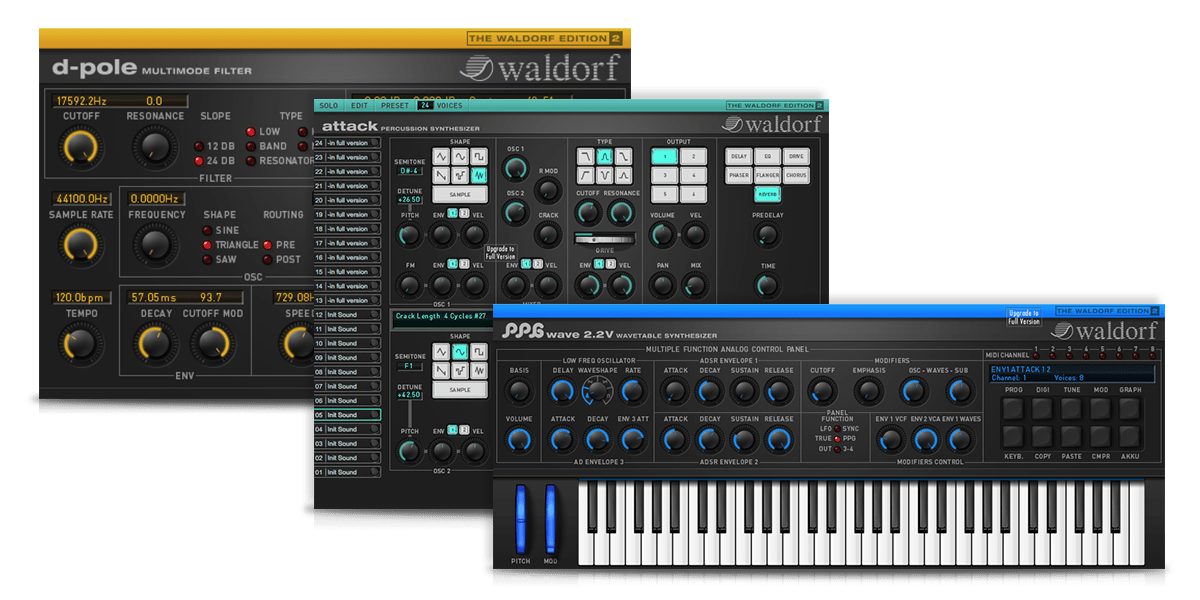Screen dimensions: 1200x600
Task: Click the 120.0bpm tempo value in d-pole
Action: coord(81,297)
